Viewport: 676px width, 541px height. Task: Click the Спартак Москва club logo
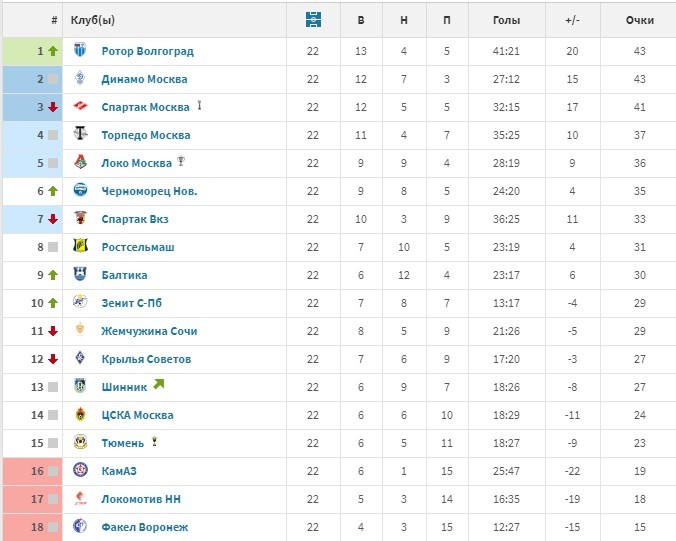pos(80,106)
